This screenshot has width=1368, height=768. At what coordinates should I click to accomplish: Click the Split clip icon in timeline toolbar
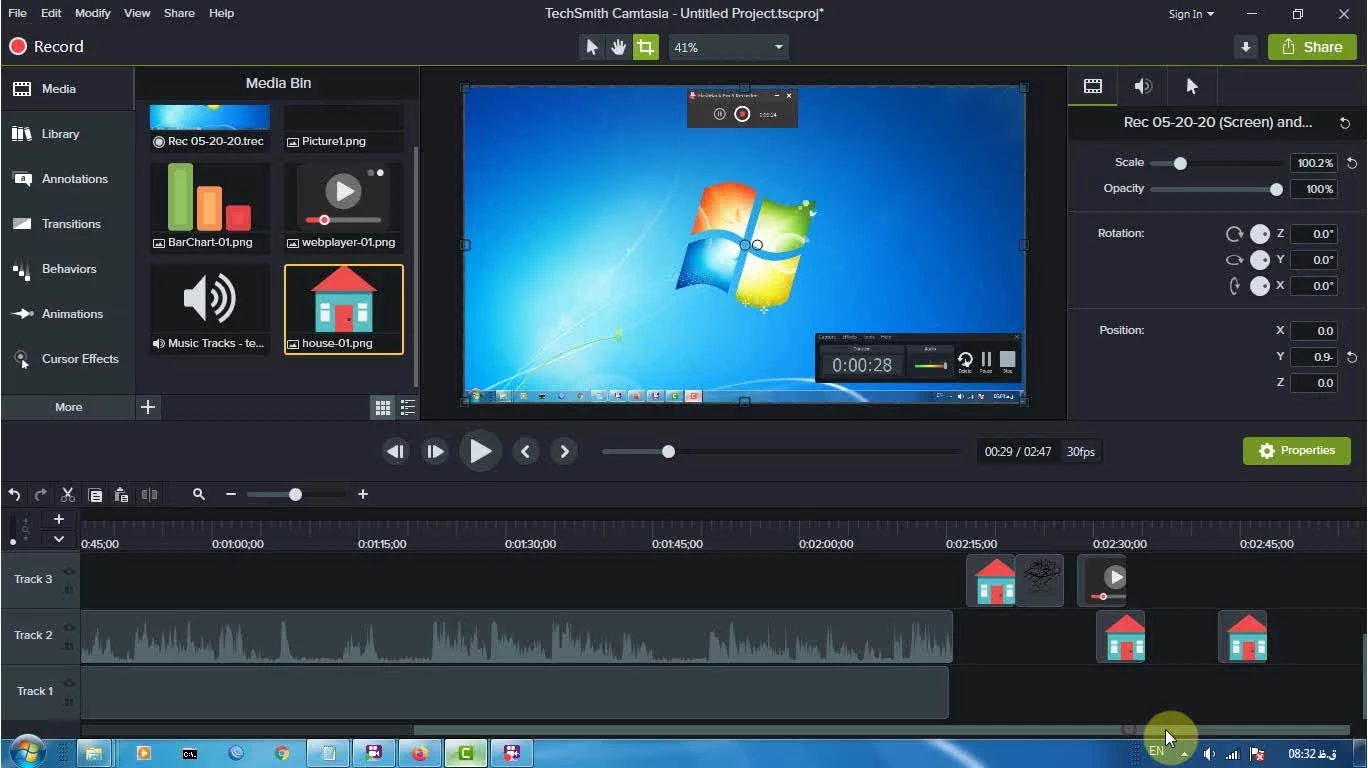tap(149, 494)
